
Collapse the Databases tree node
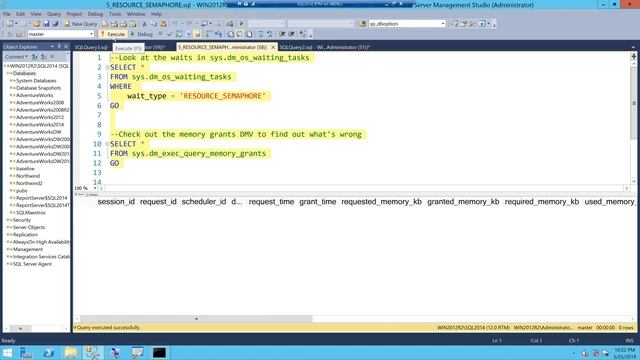click(x=8, y=73)
